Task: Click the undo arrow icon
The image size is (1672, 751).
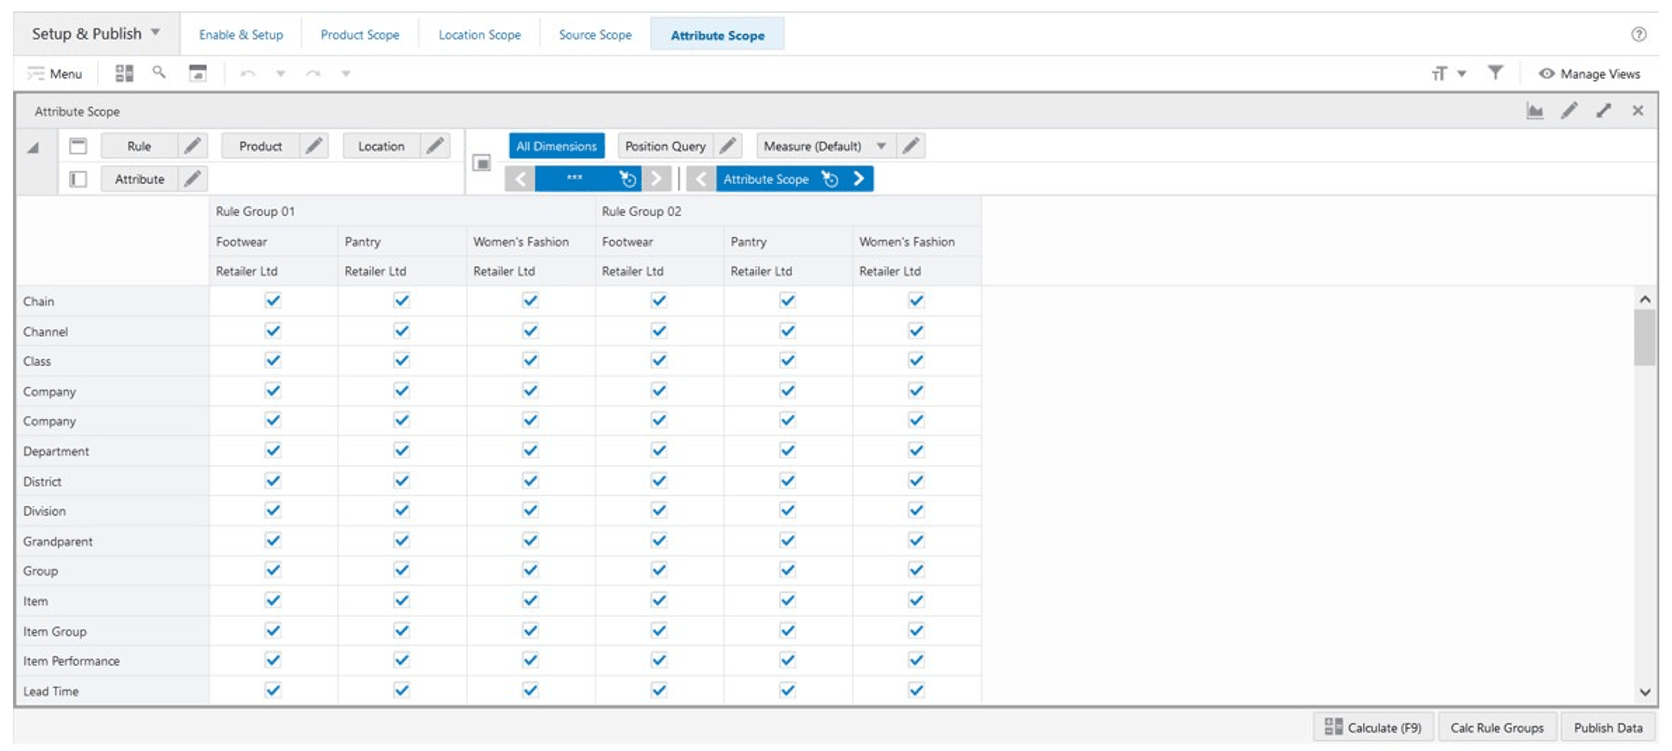Action: pyautogui.click(x=248, y=73)
